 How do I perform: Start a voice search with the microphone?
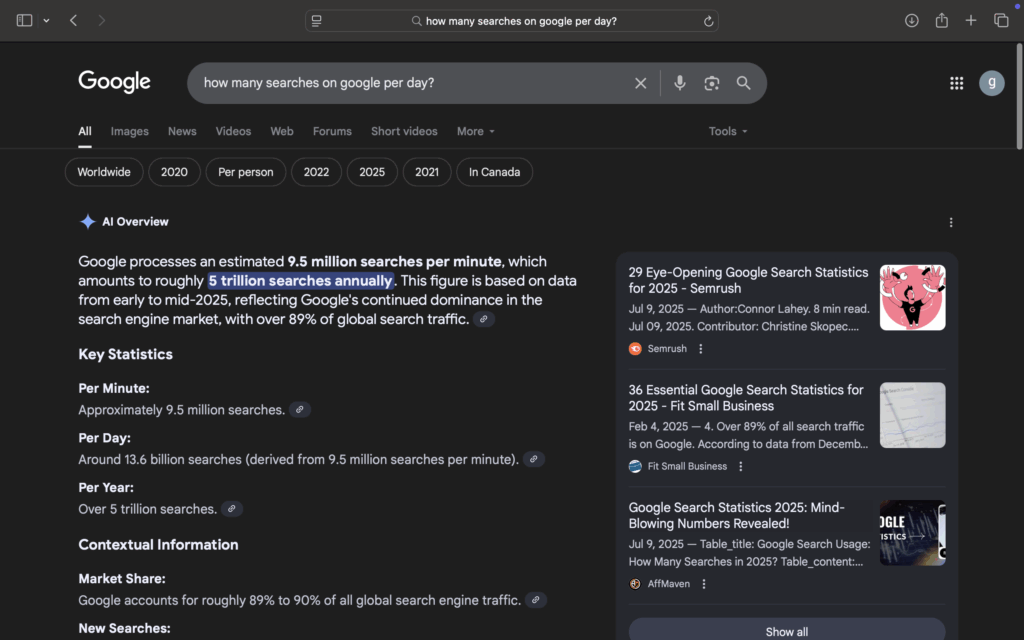(x=680, y=83)
